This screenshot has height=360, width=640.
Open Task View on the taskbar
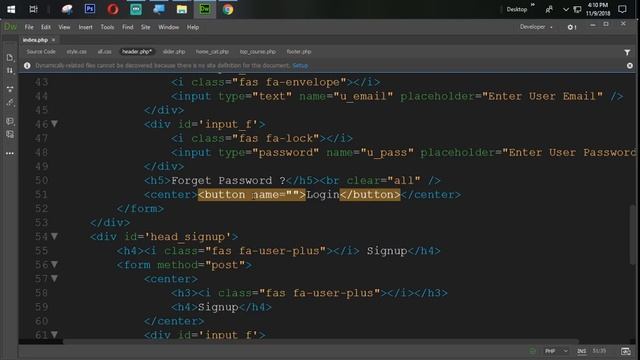[33, 9]
